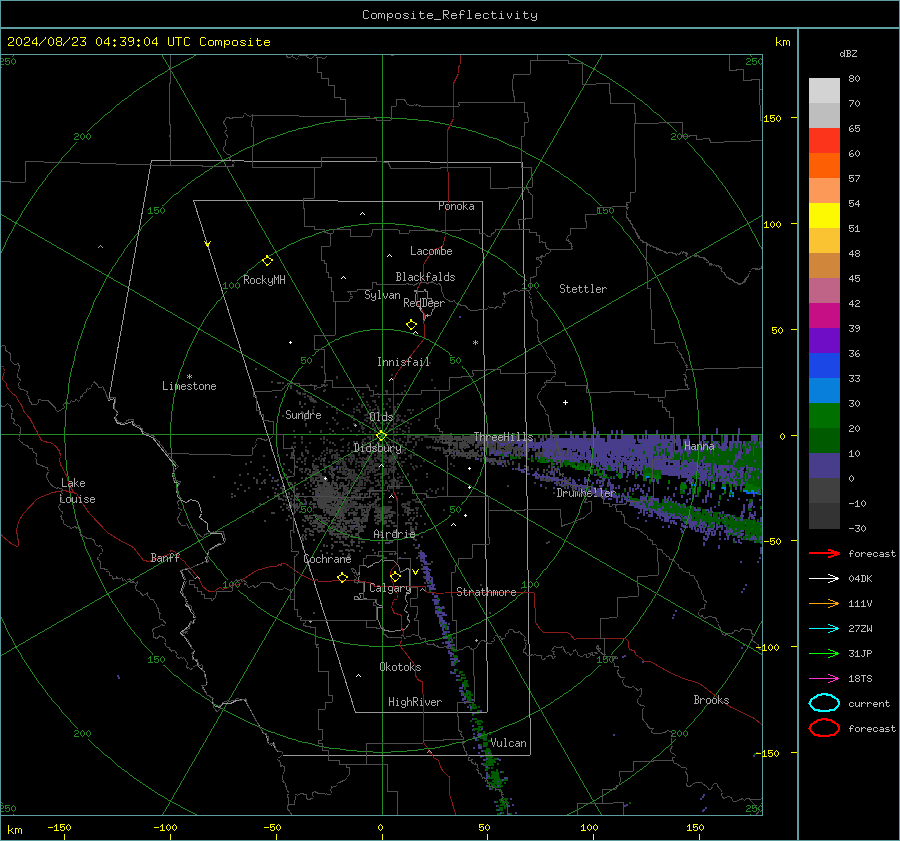Click the white 04DK arrow legend icon

click(x=824, y=578)
